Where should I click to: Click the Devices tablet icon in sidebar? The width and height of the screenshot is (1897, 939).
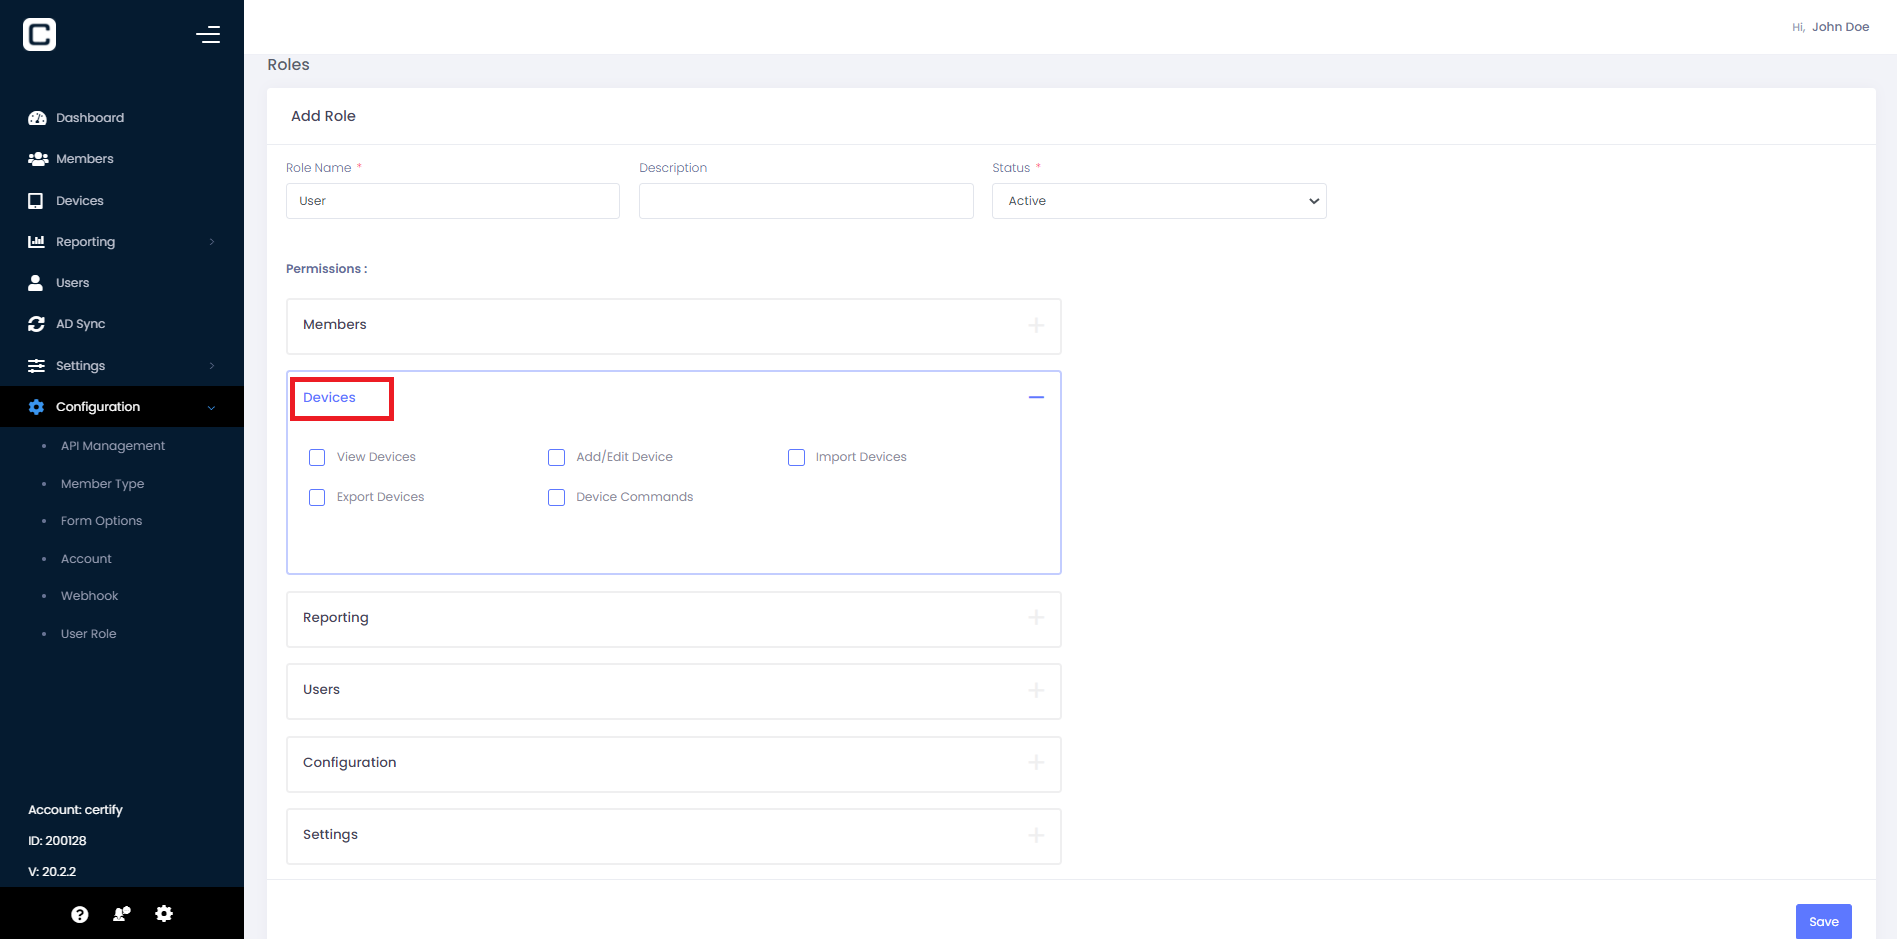pyautogui.click(x=36, y=201)
